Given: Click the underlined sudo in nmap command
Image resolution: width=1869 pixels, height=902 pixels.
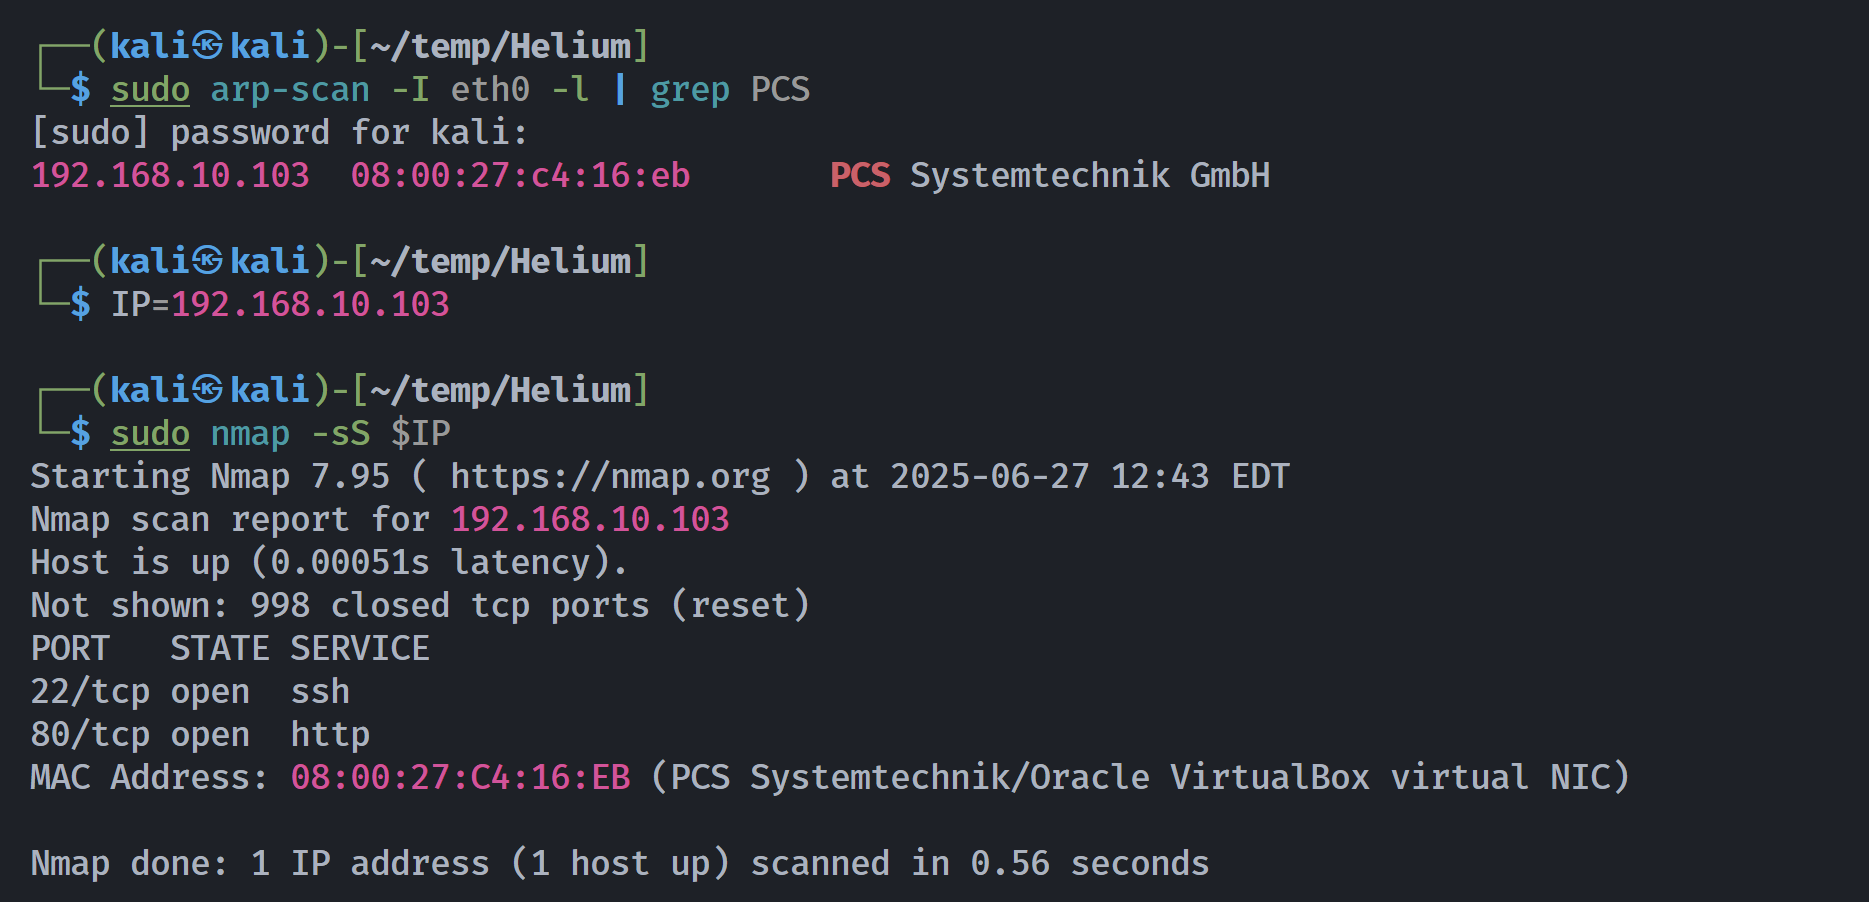Looking at the screenshot, I should coord(150,433).
